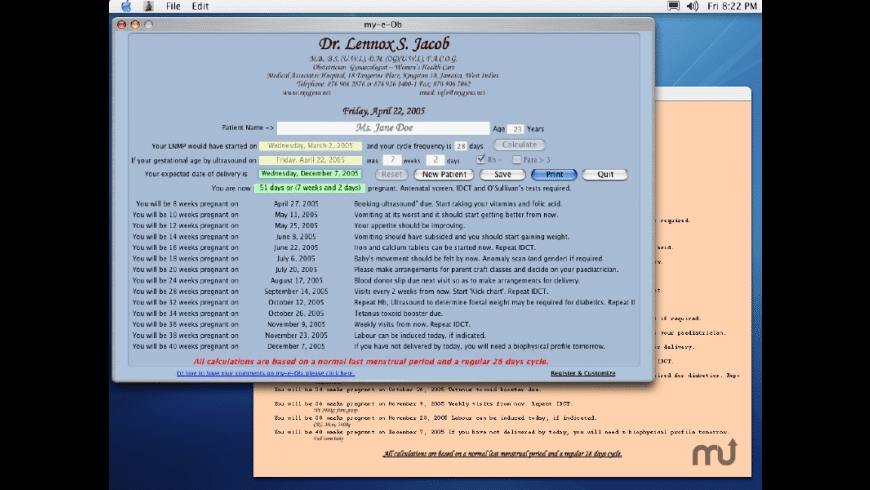This screenshot has width=870, height=490.
Task: Click 'You will be 20 weeks pregnant on'
Action: pyautogui.click(x=185, y=270)
